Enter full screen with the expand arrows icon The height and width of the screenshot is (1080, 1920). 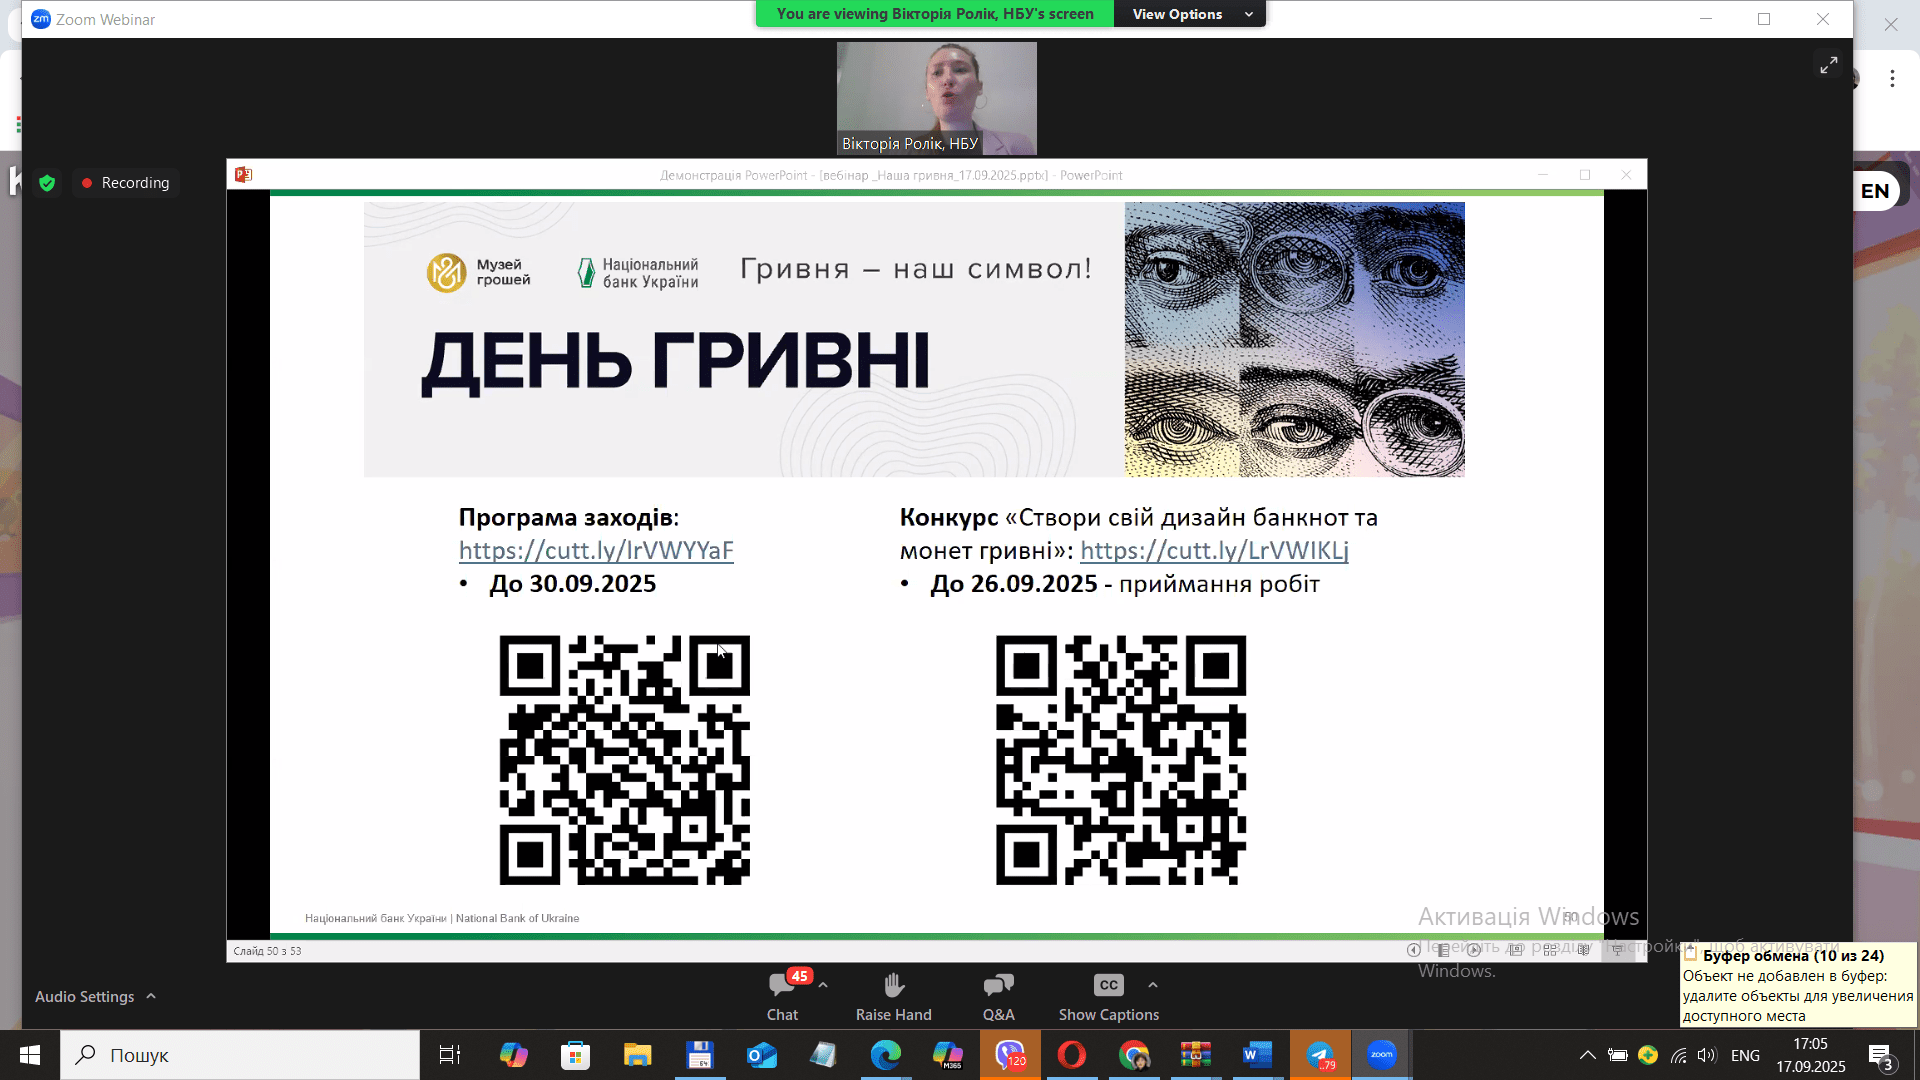click(x=1828, y=65)
